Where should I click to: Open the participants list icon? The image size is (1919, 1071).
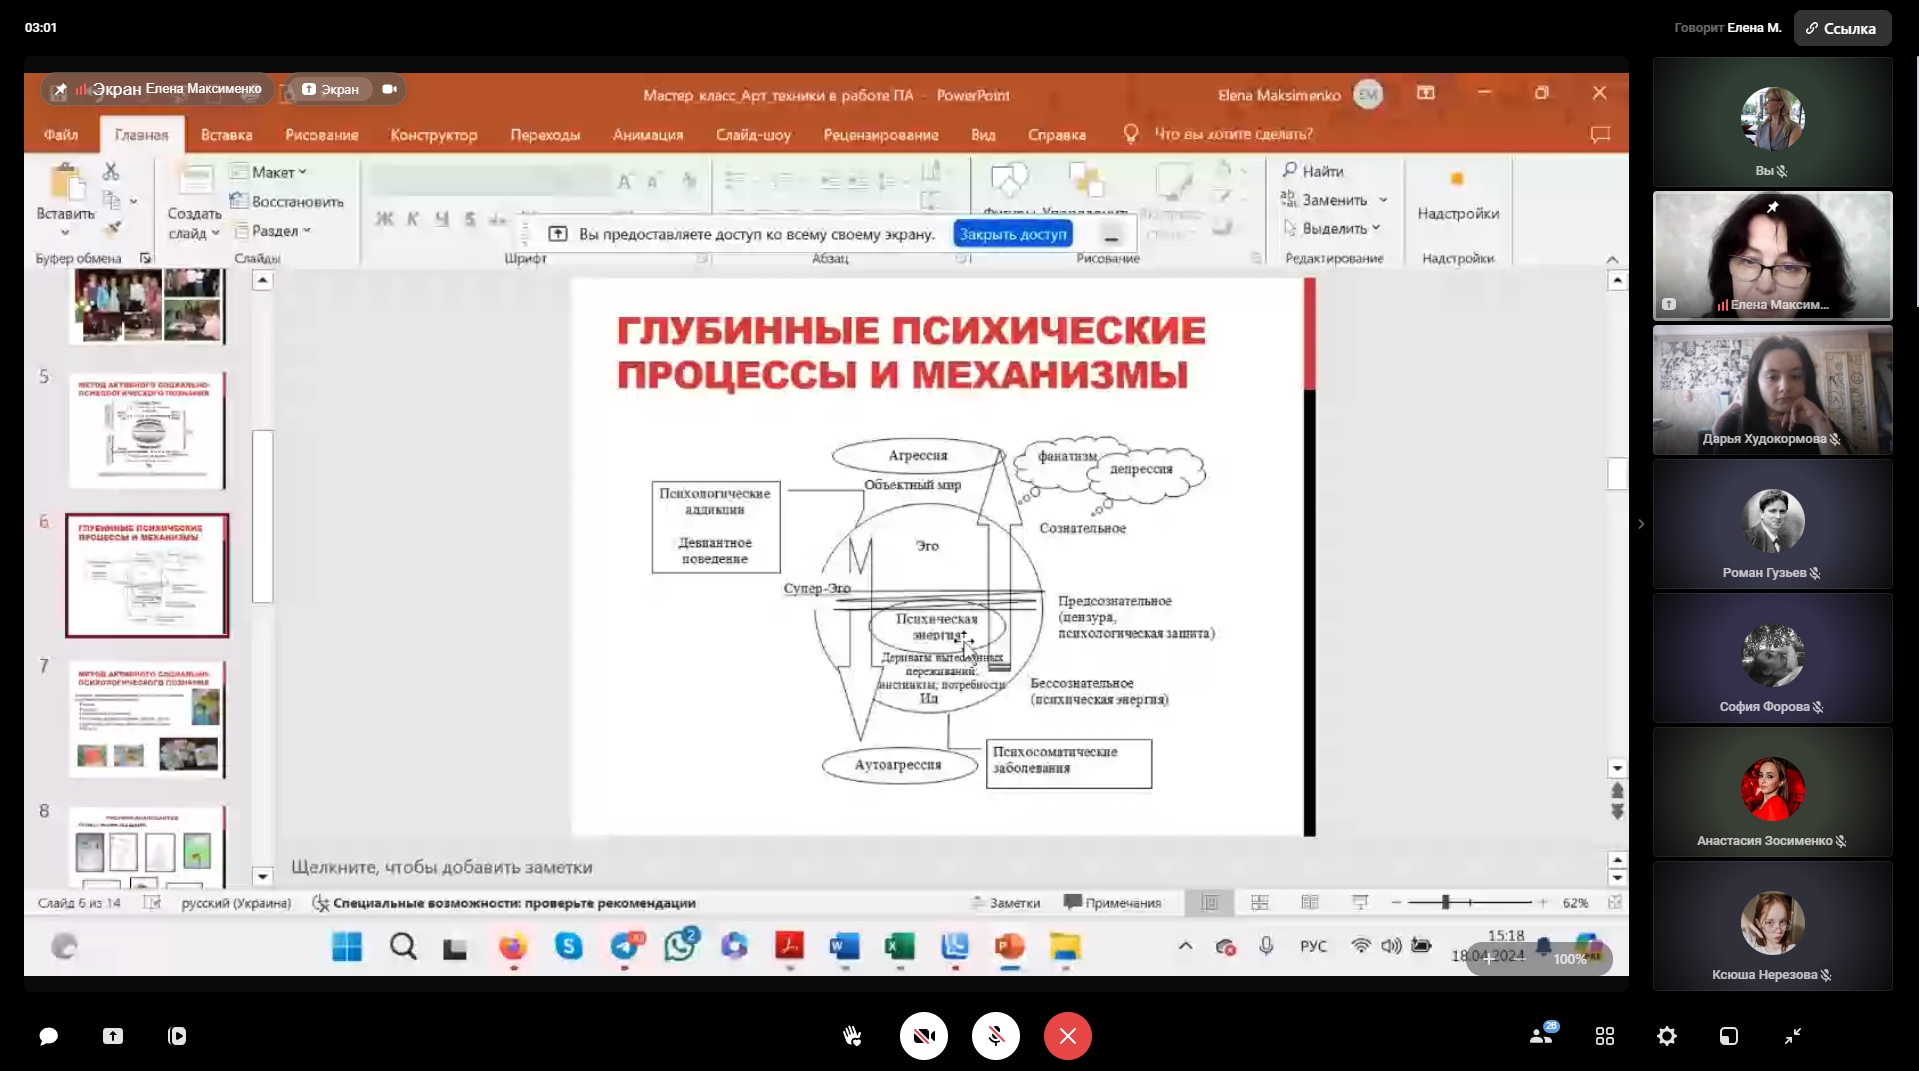pos(1542,1036)
